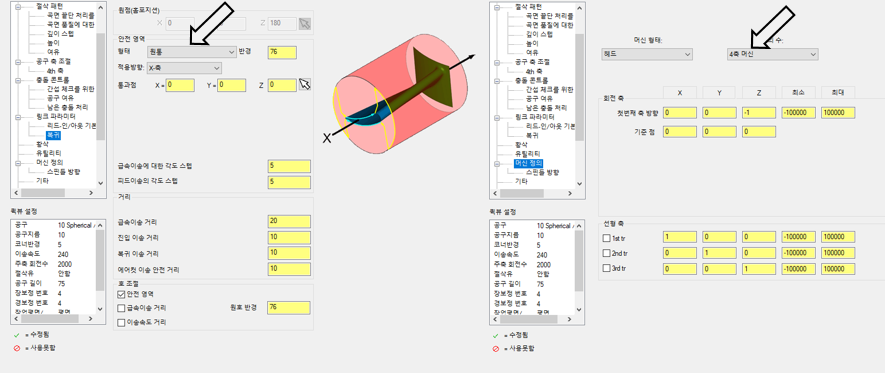Screen dimensions: 885x373
Task: Check the 1st tr linear axis box
Action: click(606, 238)
